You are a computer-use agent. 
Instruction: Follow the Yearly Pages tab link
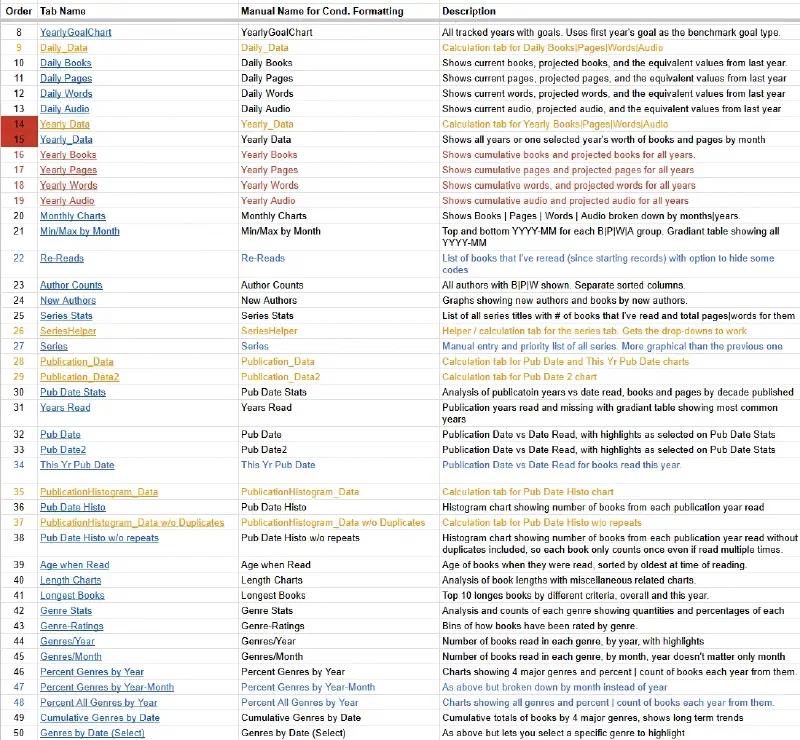pos(68,170)
